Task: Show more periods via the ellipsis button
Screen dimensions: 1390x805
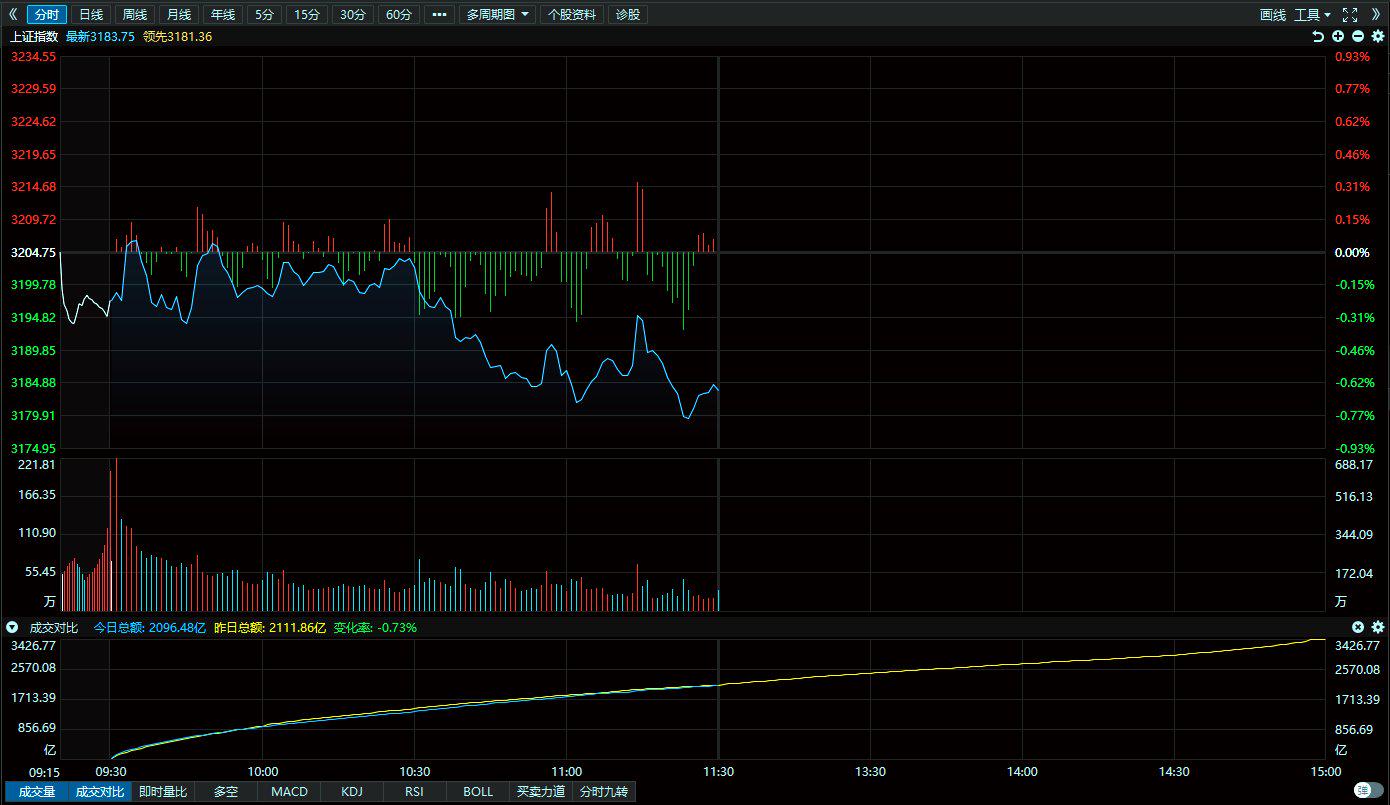Action: point(439,14)
